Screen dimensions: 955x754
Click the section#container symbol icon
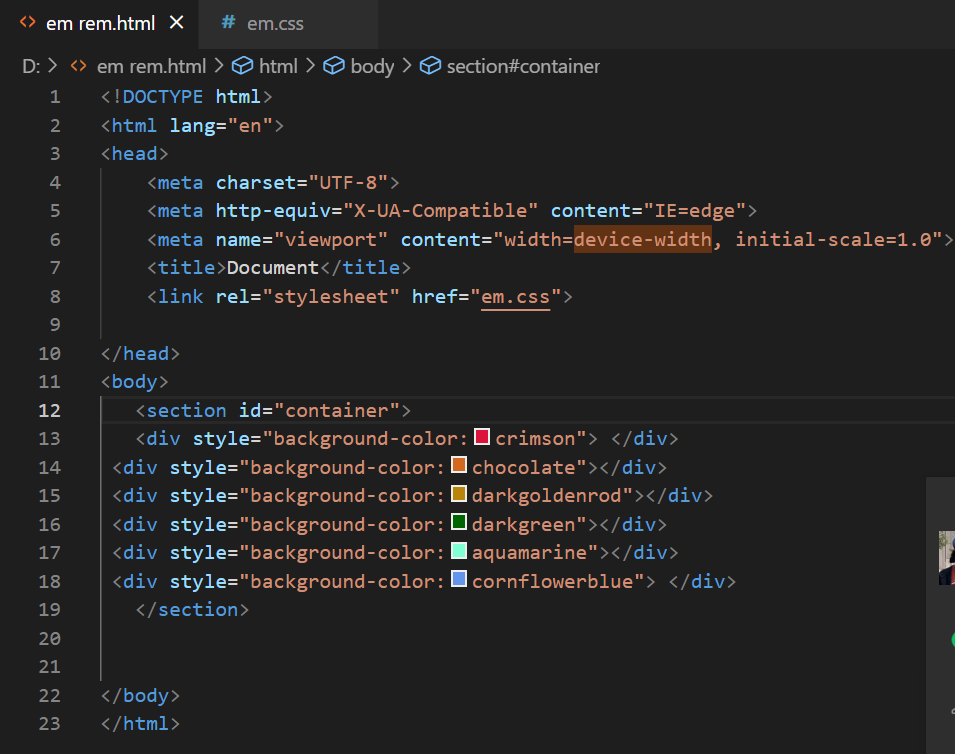[x=430, y=66]
